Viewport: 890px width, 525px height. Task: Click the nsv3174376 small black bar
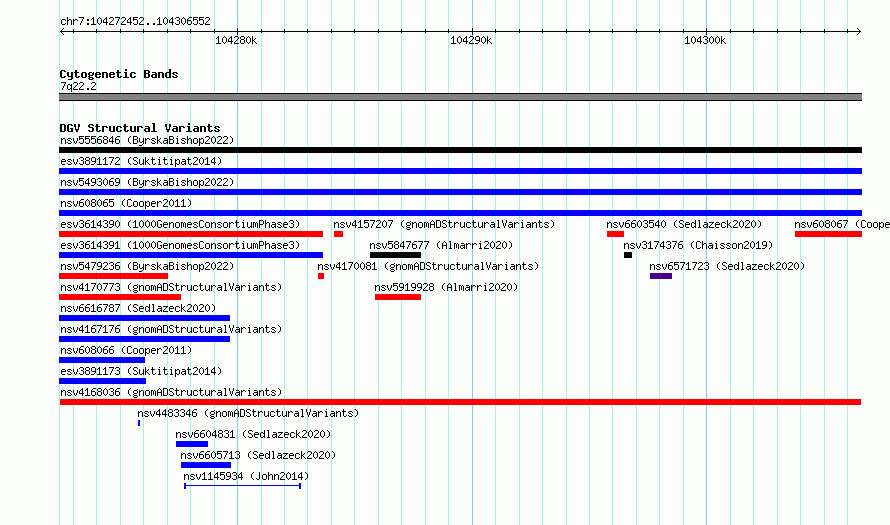pos(628,255)
